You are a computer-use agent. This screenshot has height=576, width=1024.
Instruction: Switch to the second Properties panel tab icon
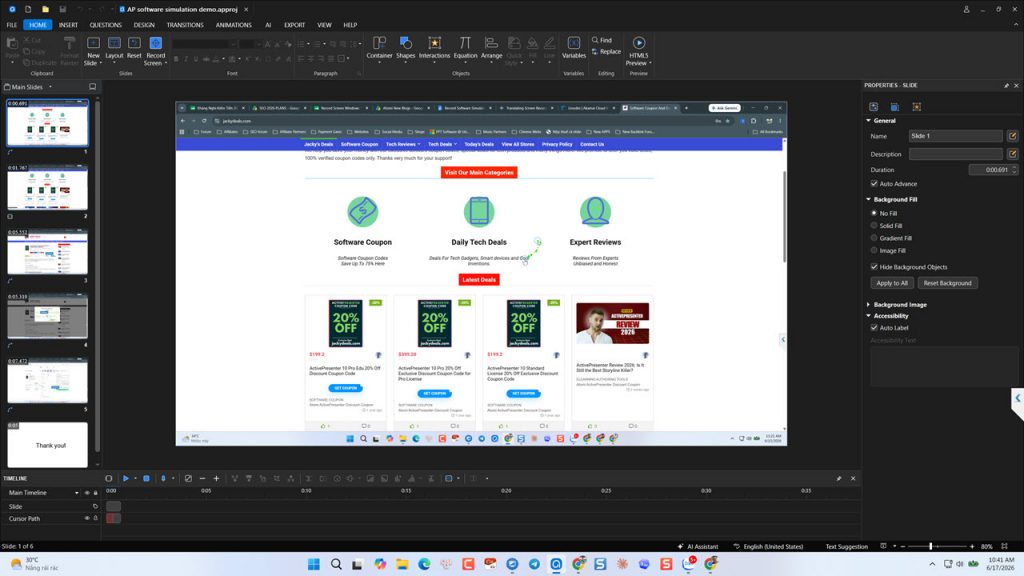point(895,106)
